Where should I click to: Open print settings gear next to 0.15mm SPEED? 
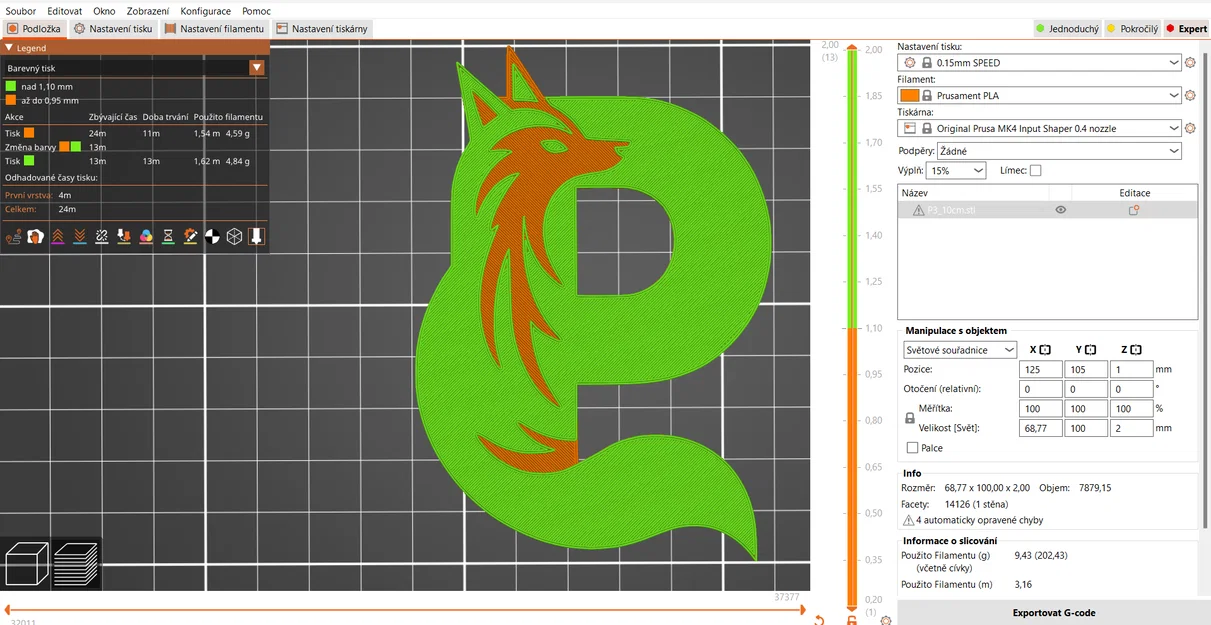point(1190,63)
